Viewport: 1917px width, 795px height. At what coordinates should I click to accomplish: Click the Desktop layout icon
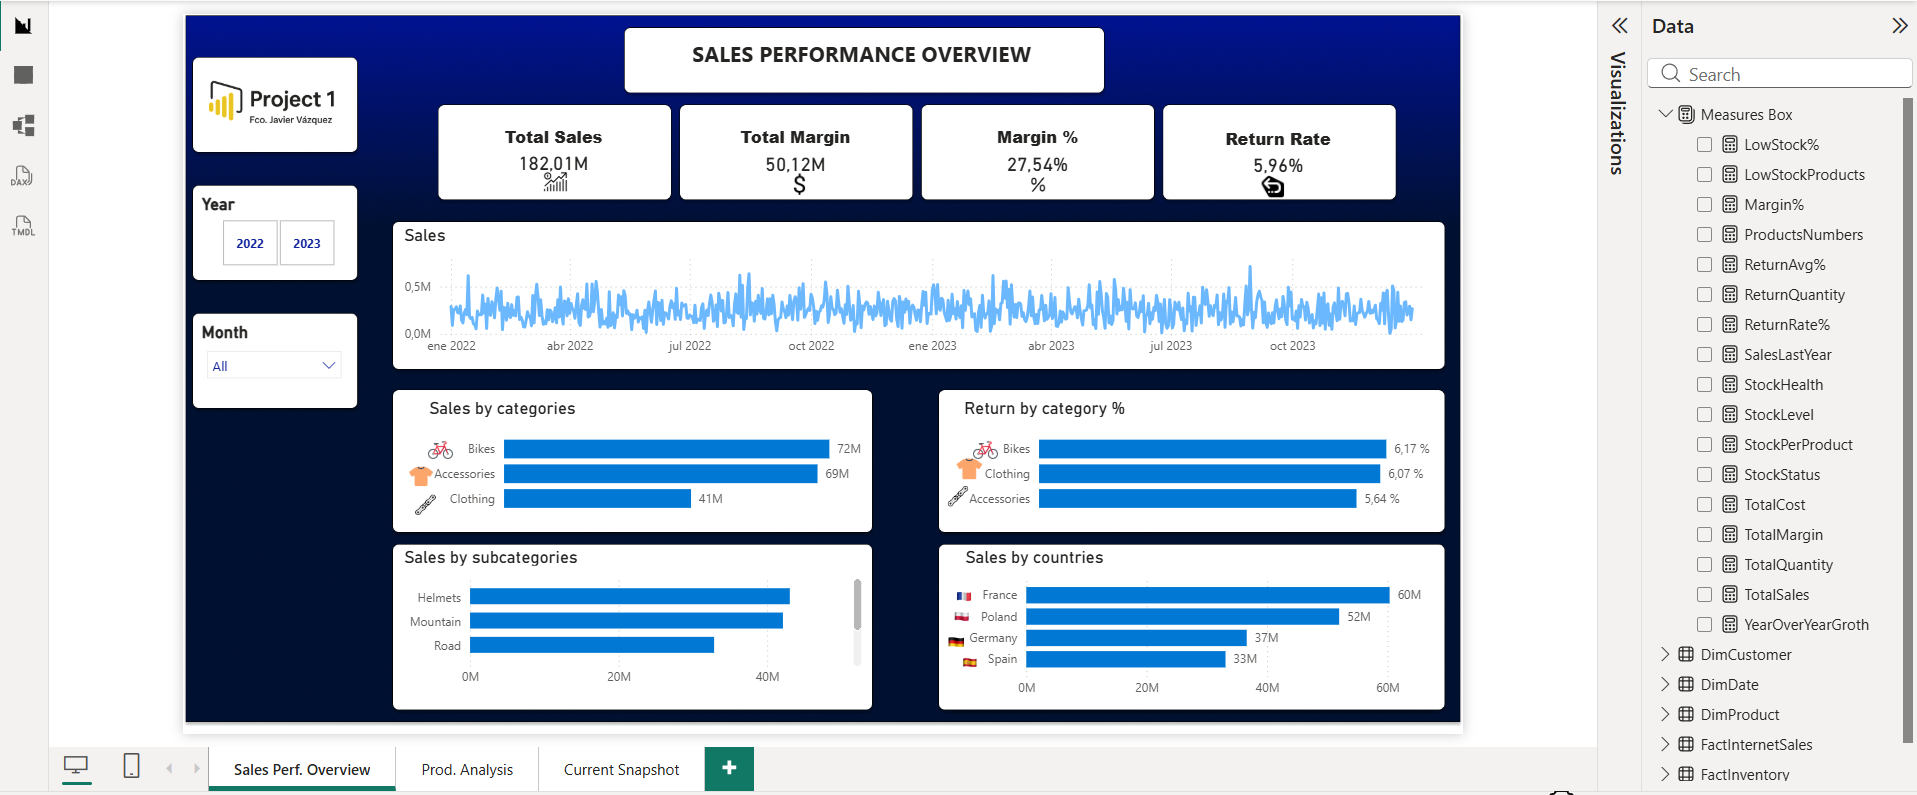76,767
